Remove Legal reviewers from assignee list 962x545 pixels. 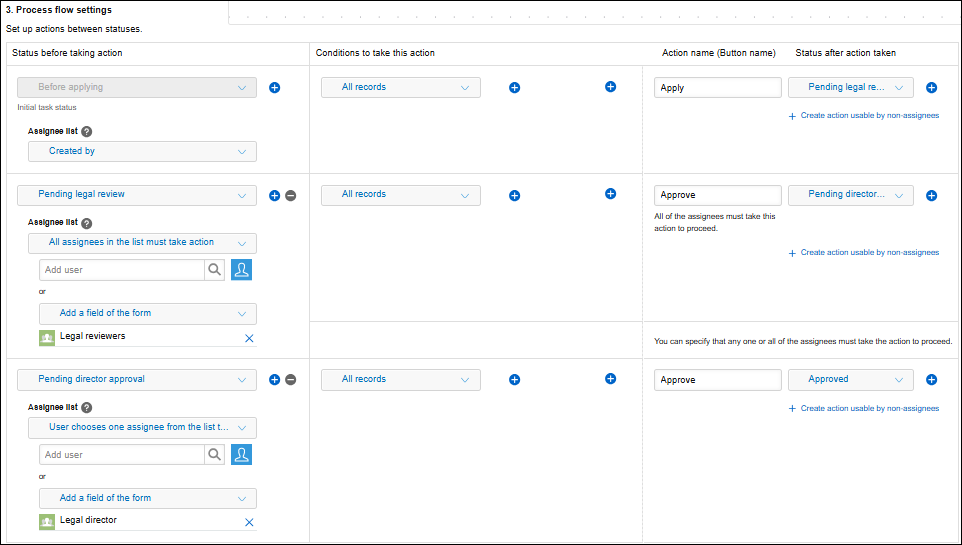249,338
